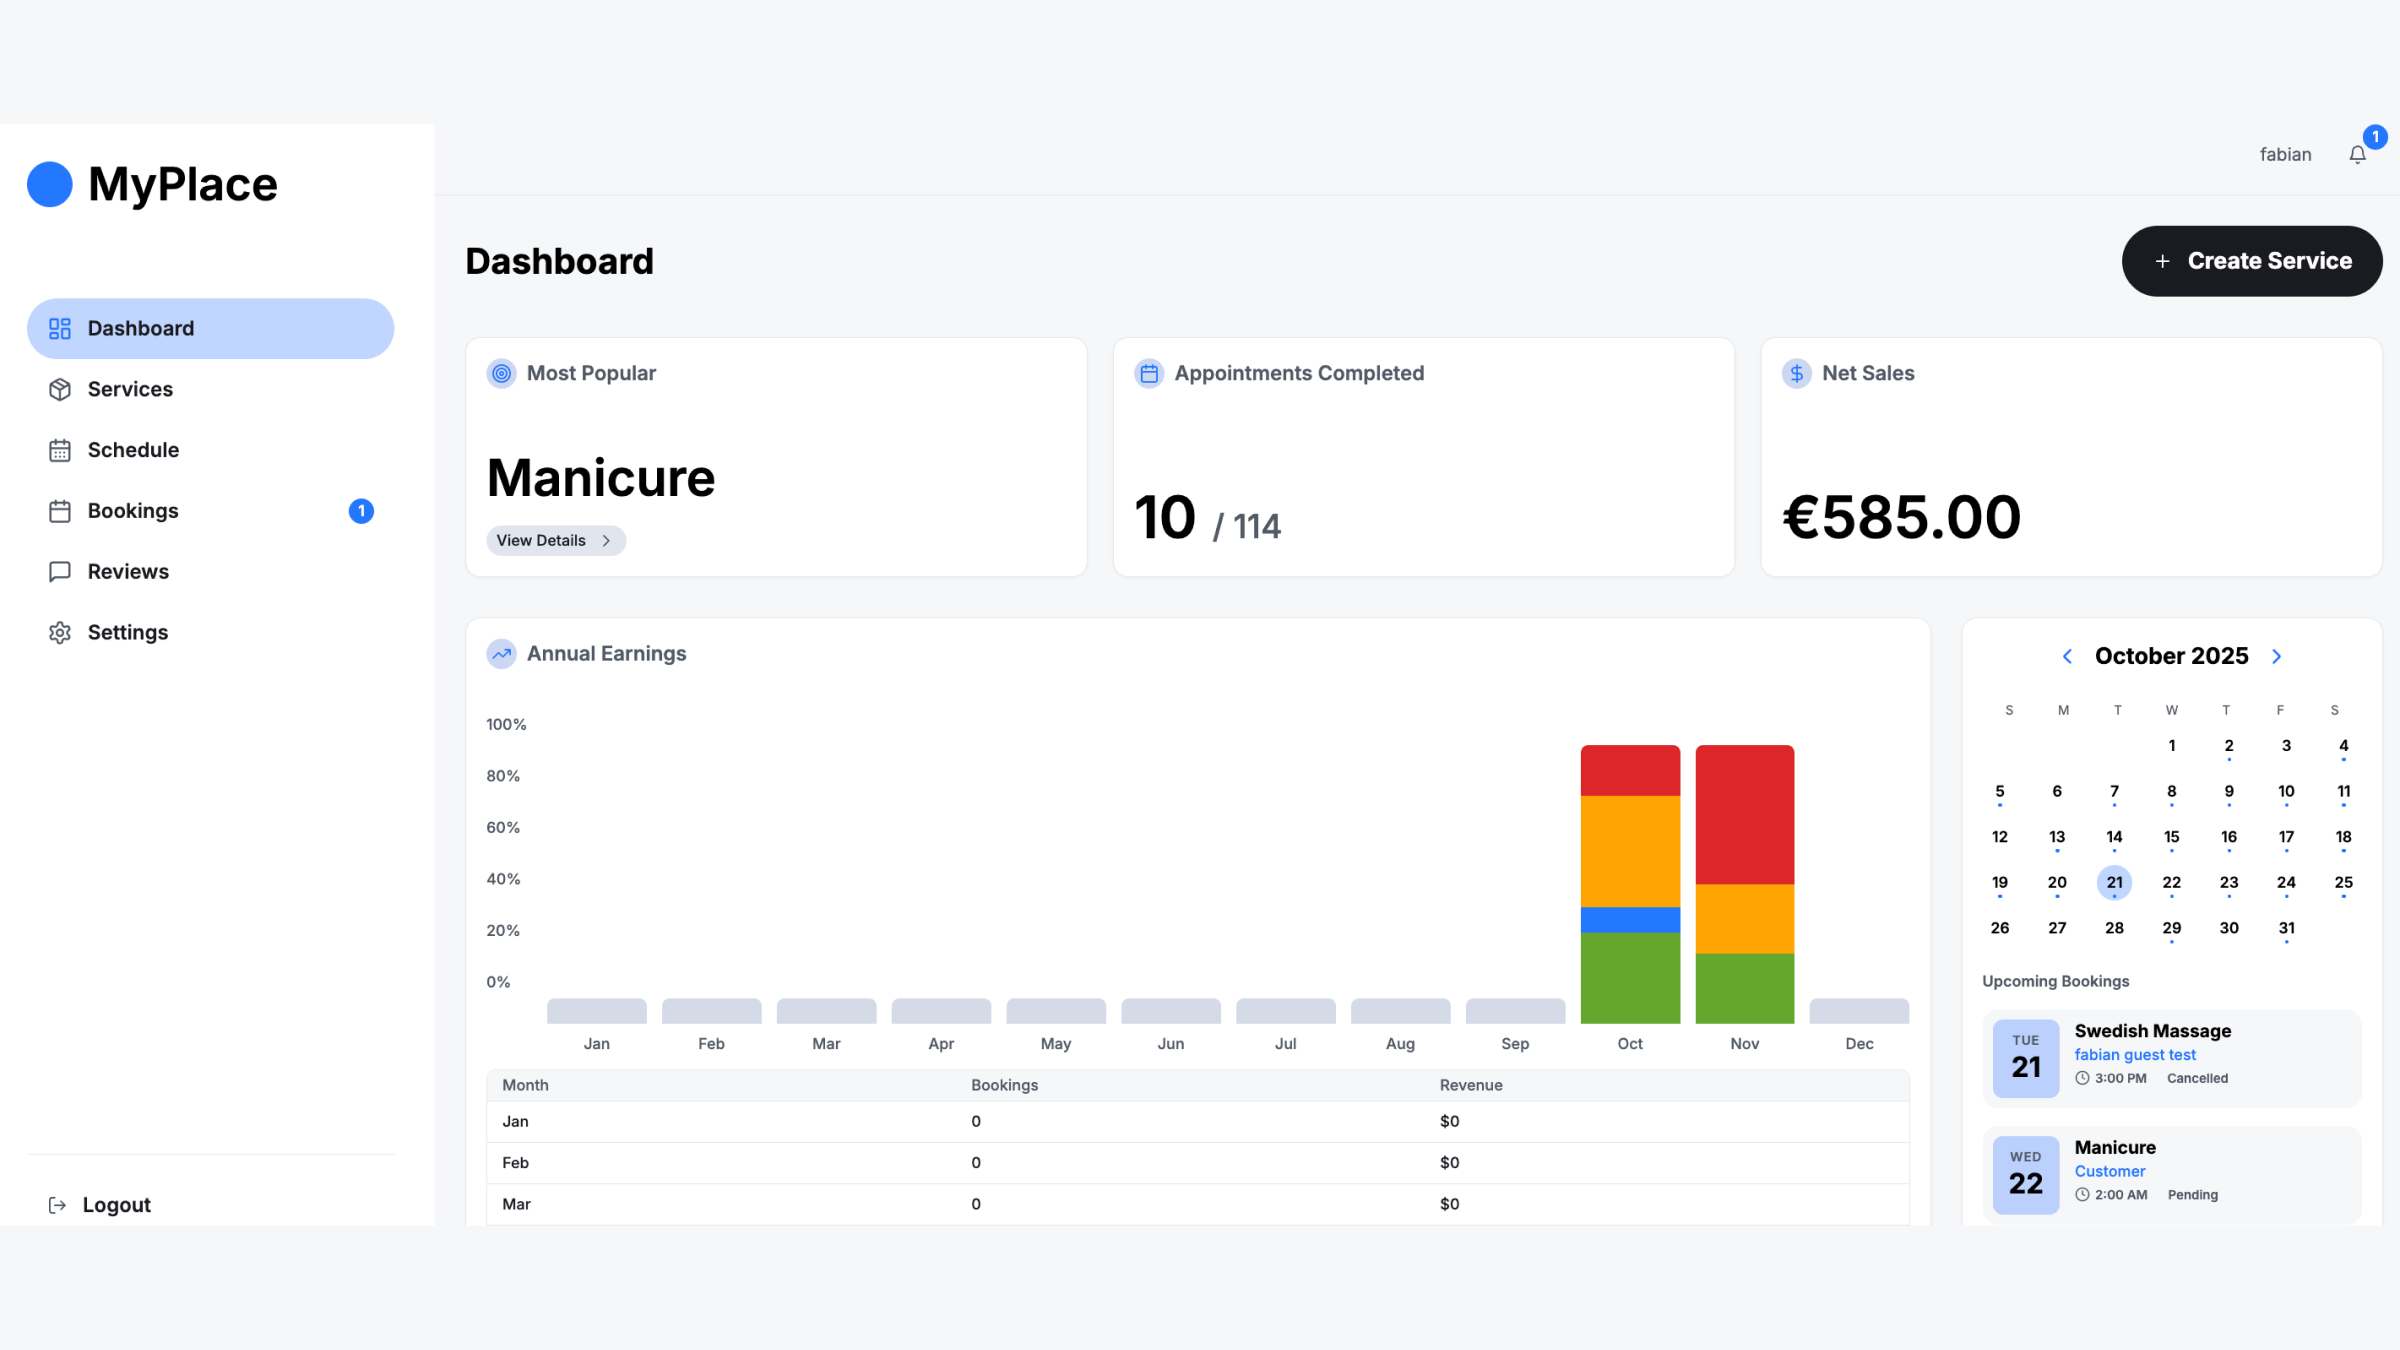Click the Annual Earnings trend icon
The height and width of the screenshot is (1350, 2400).
tap(501, 654)
